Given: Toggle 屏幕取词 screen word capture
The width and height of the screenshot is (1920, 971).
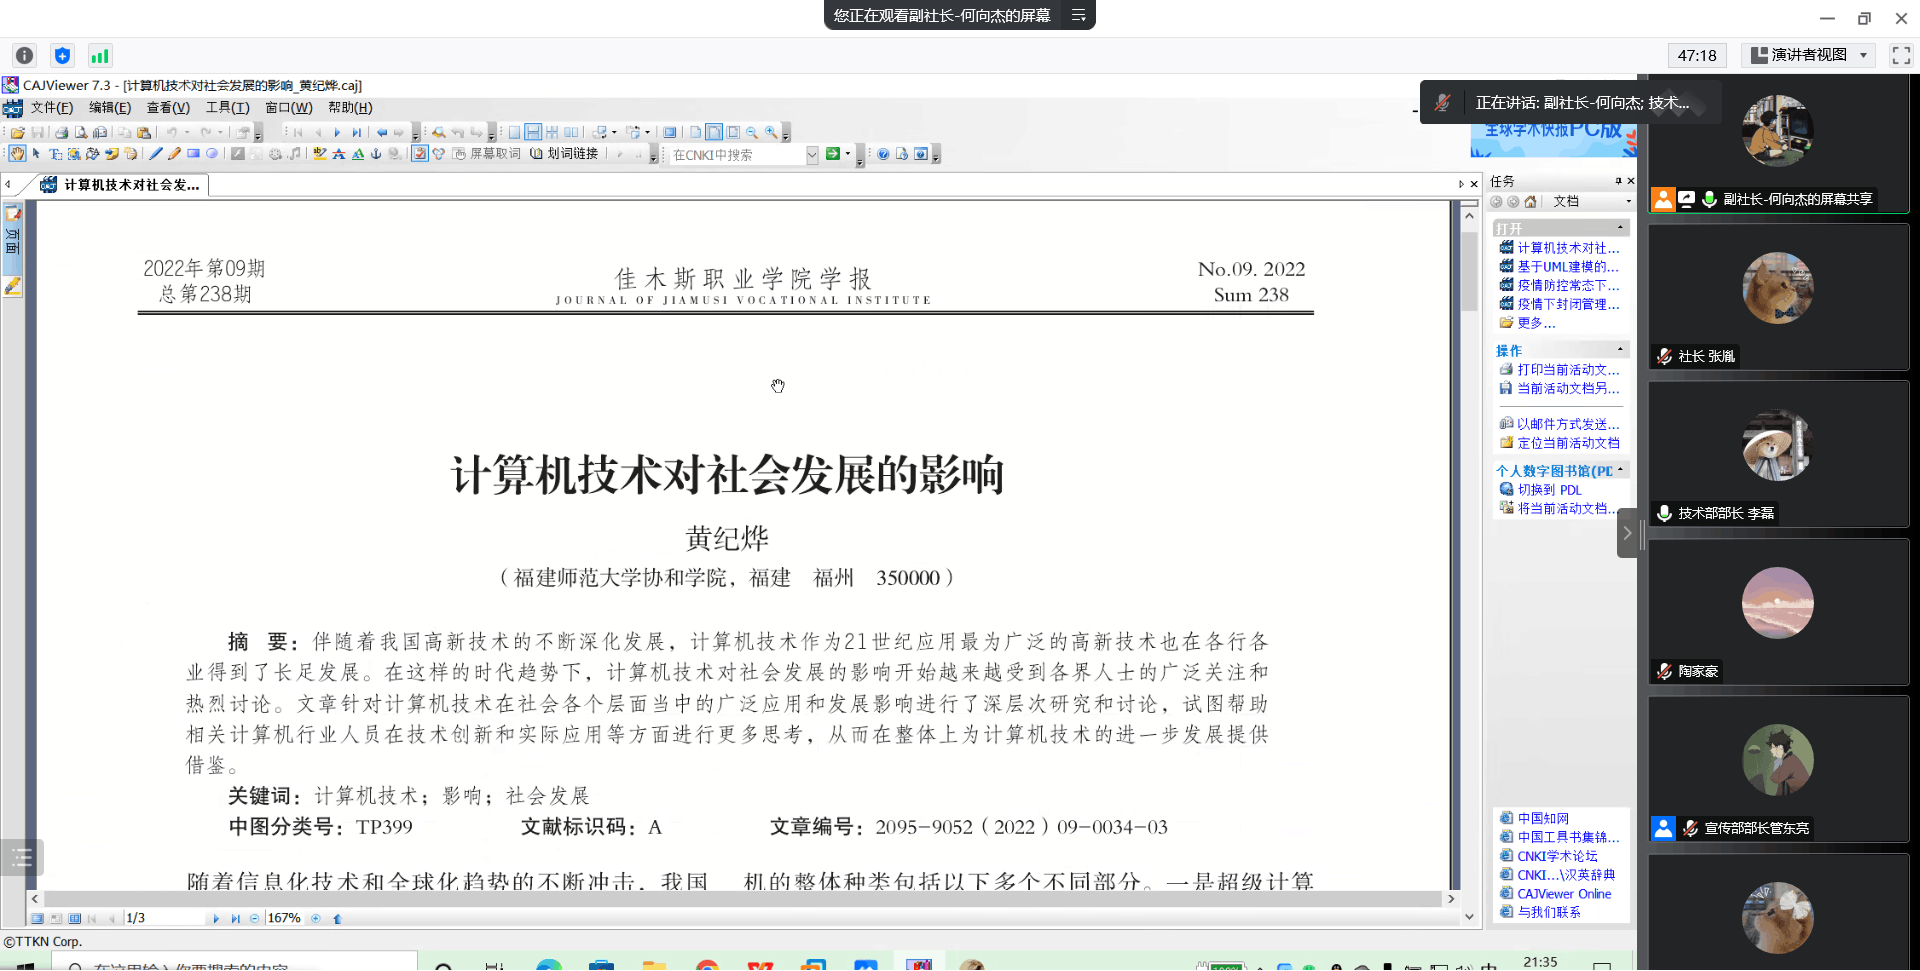Looking at the screenshot, I should point(487,154).
